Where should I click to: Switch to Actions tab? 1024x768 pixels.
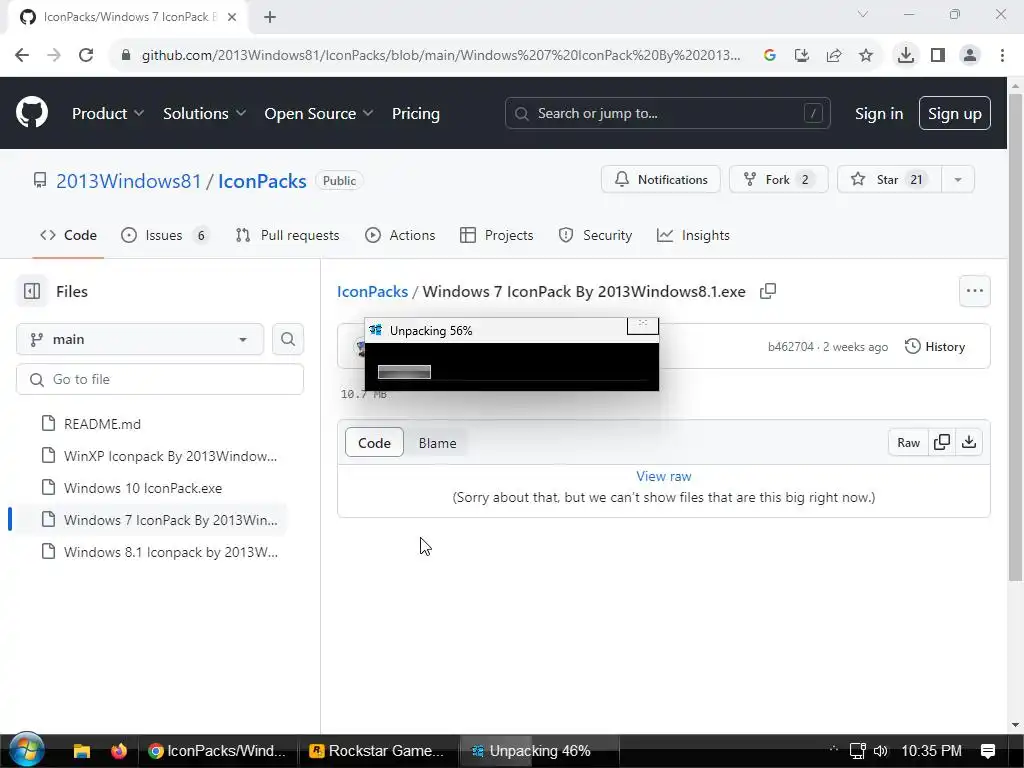(400, 236)
